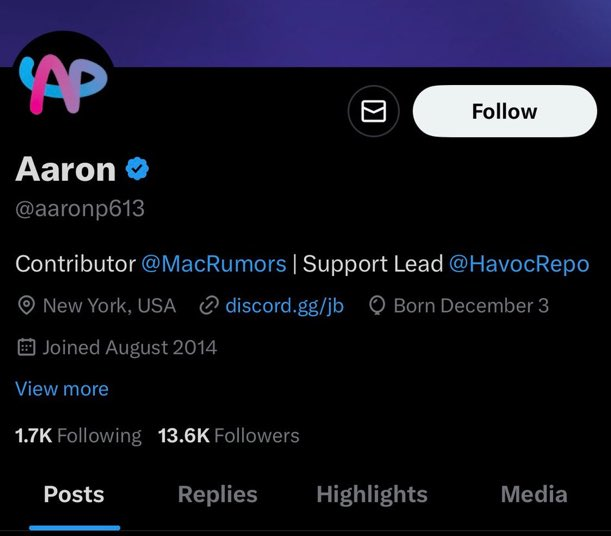Image resolution: width=611 pixels, height=536 pixels.
Task: Click the location pin icon
Action: click(x=26, y=305)
